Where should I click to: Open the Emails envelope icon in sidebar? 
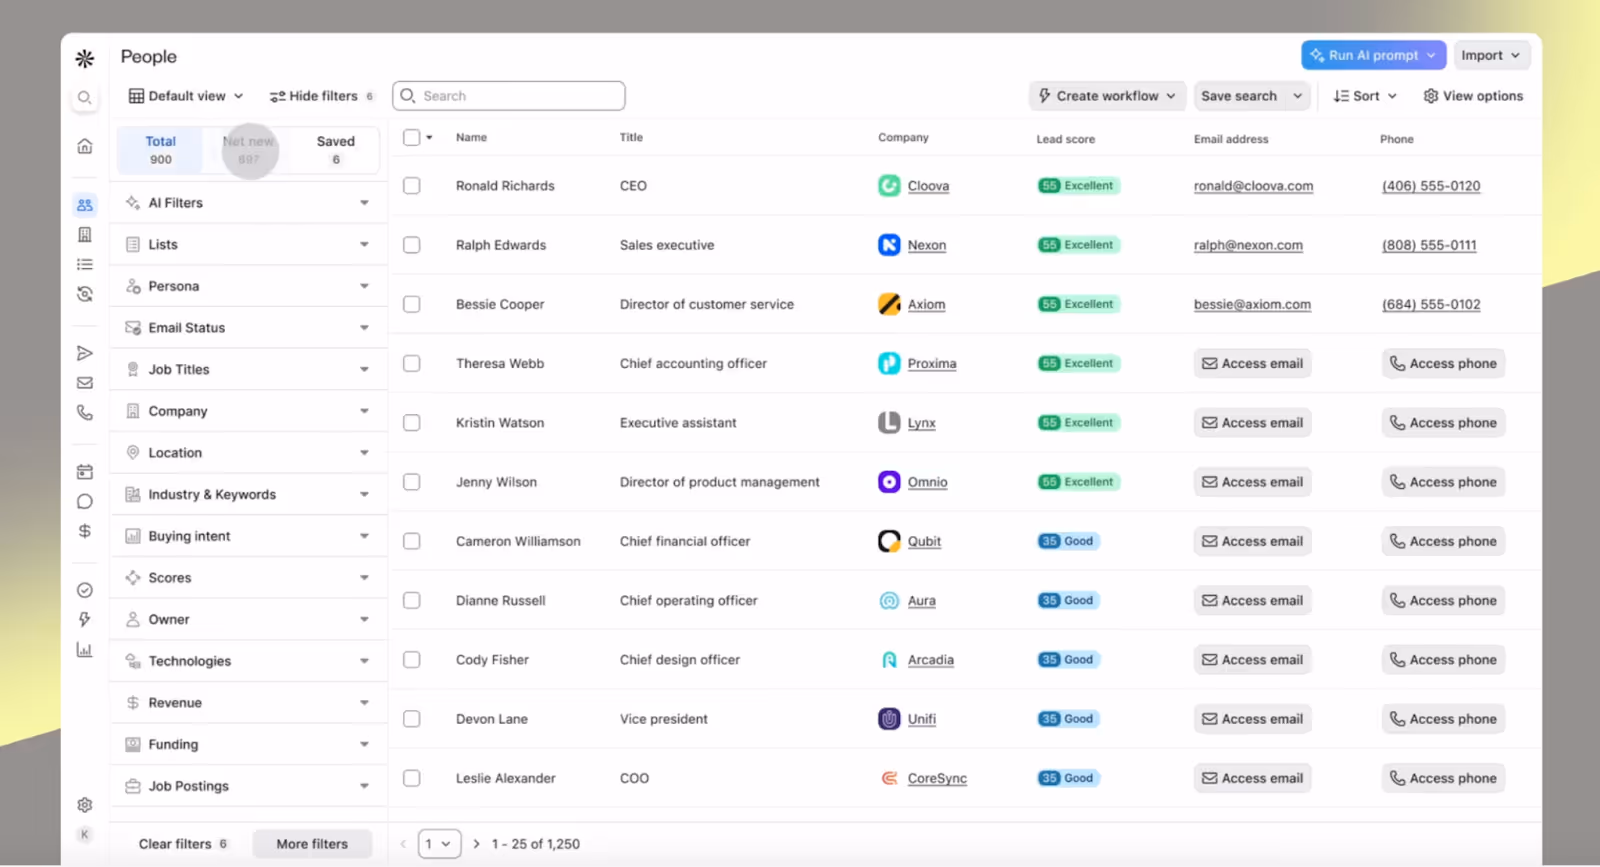click(x=85, y=383)
